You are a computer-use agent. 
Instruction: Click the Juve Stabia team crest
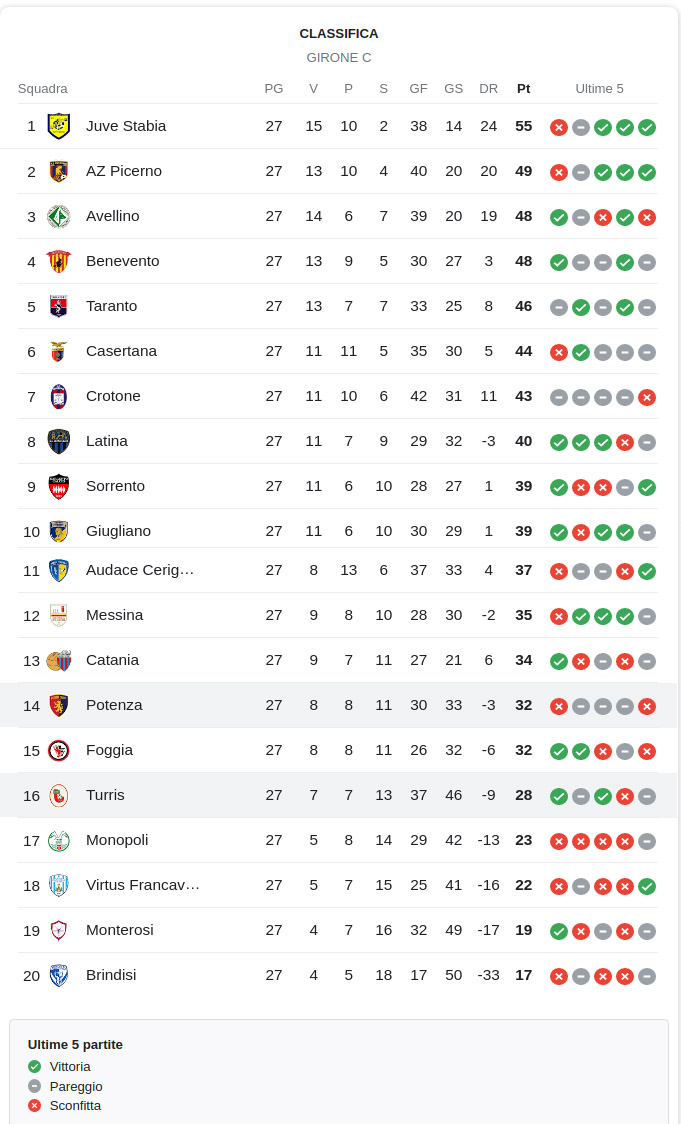pos(59,126)
